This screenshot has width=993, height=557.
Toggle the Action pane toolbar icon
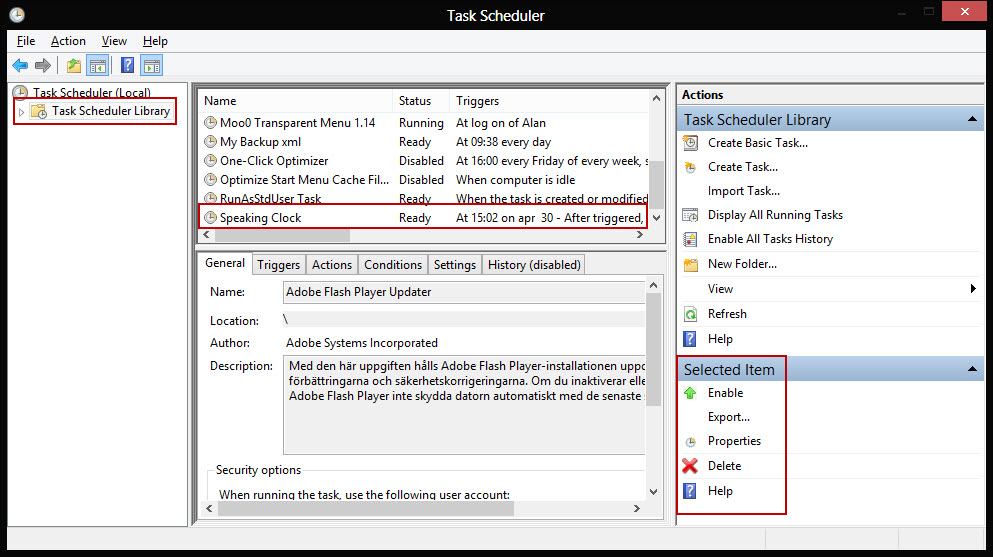pyautogui.click(x=152, y=65)
